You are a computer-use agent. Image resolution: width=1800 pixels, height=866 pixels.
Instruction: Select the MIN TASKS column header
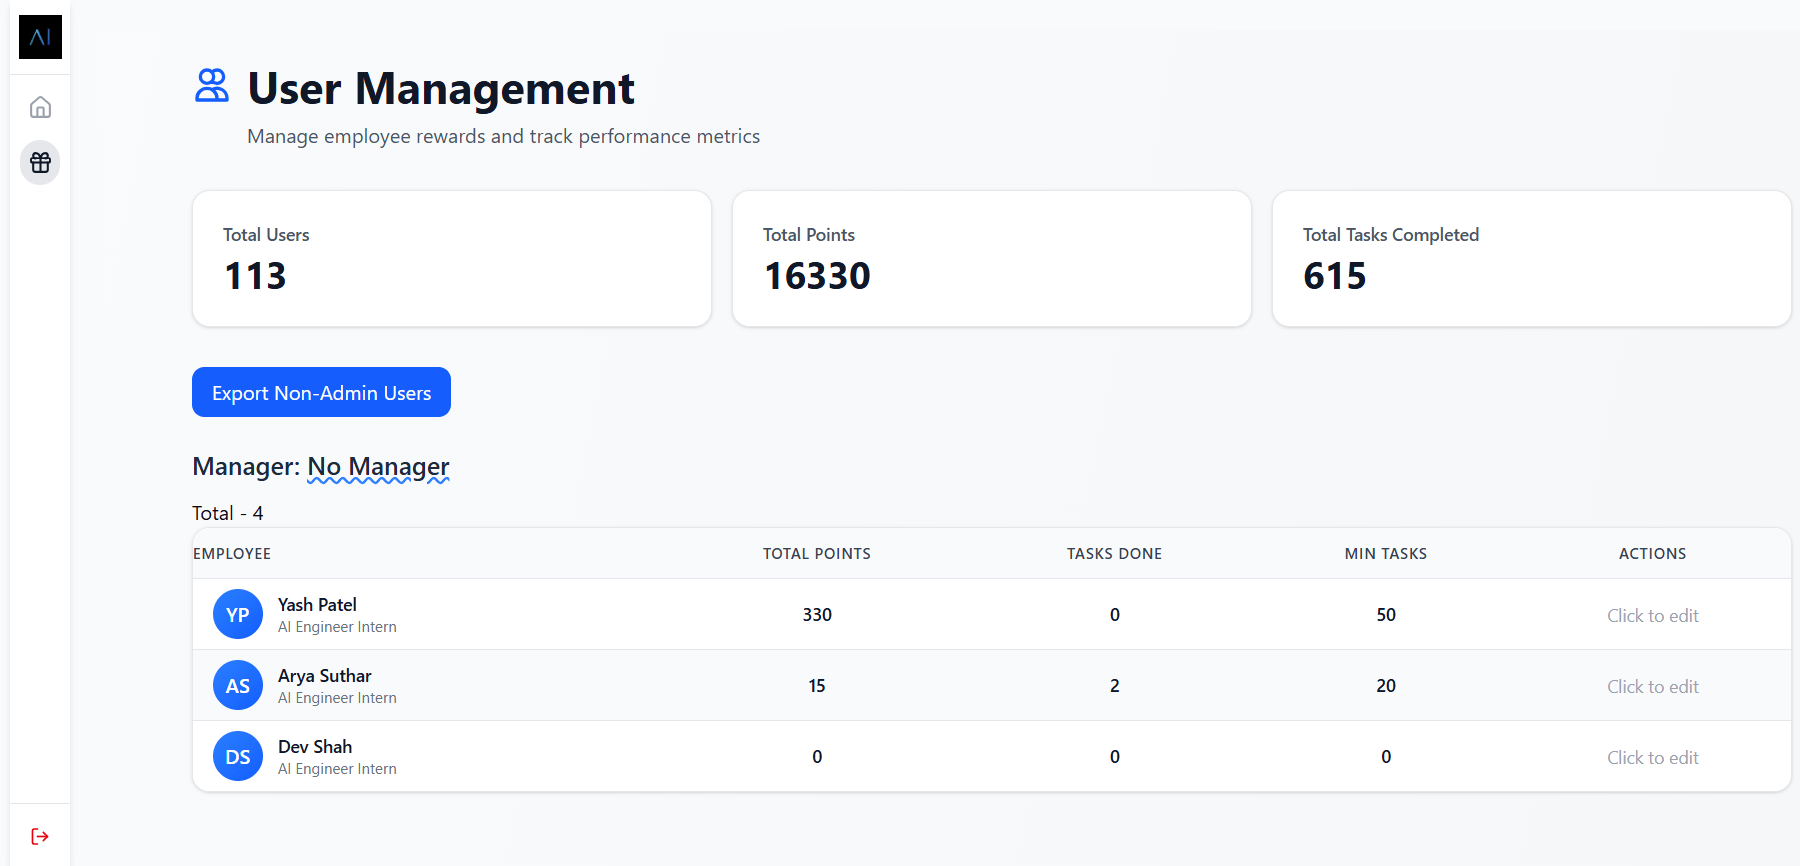point(1385,554)
